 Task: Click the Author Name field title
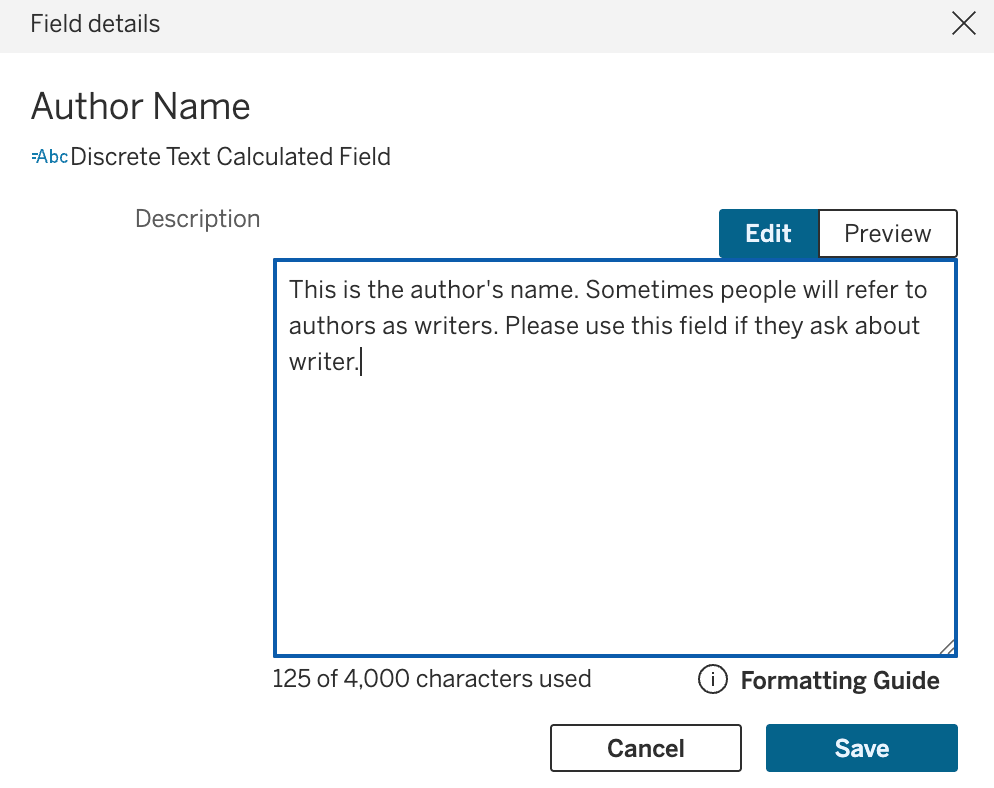(x=141, y=106)
